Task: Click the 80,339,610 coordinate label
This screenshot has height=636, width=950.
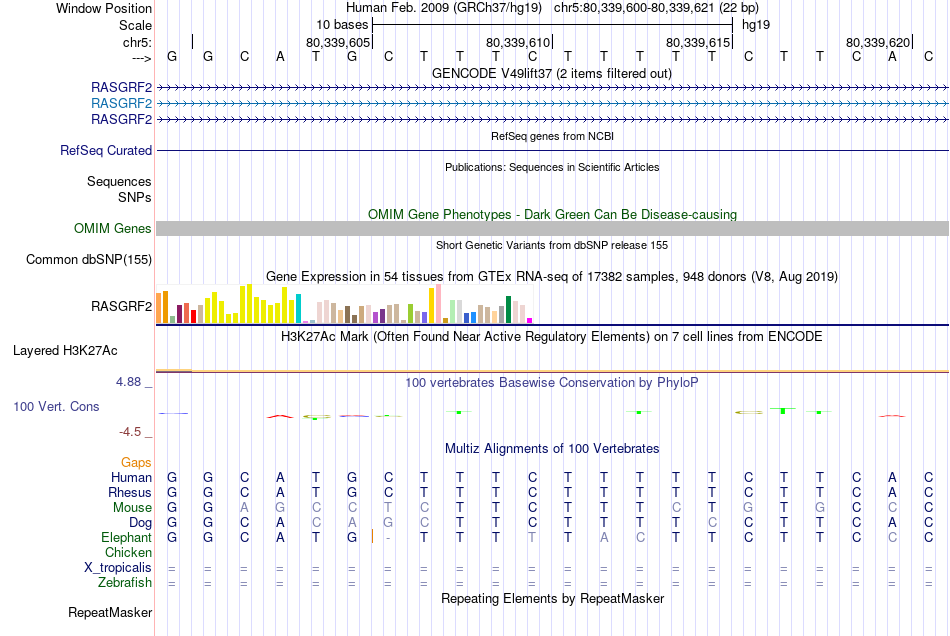Action: click(x=517, y=42)
